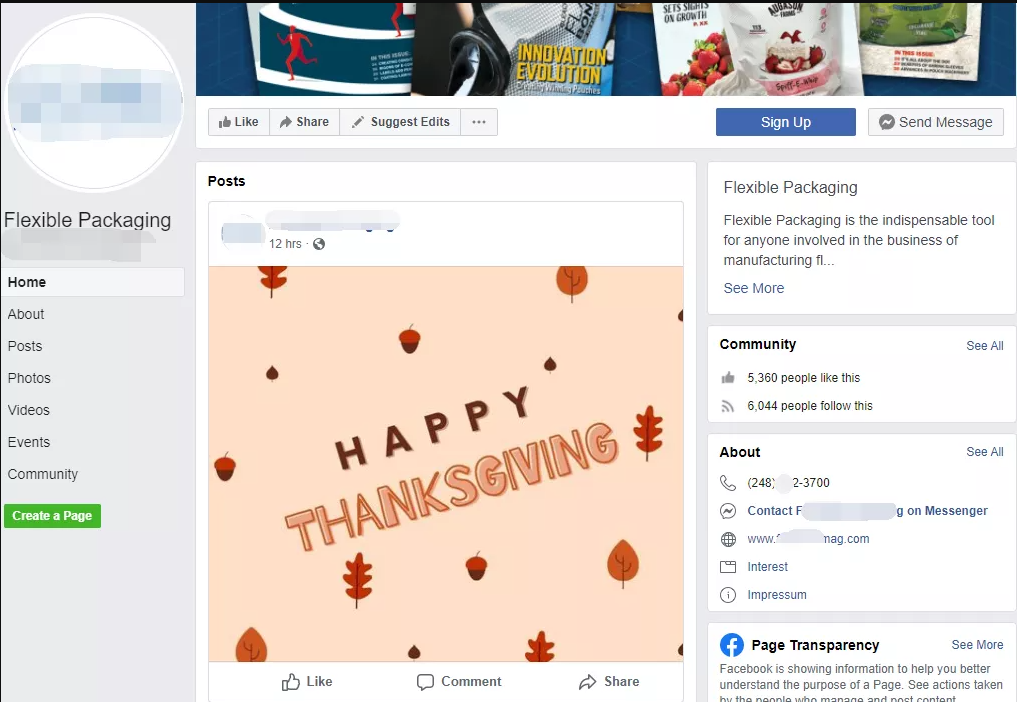
Task: Like the Thanksgiving post
Action: [x=307, y=681]
